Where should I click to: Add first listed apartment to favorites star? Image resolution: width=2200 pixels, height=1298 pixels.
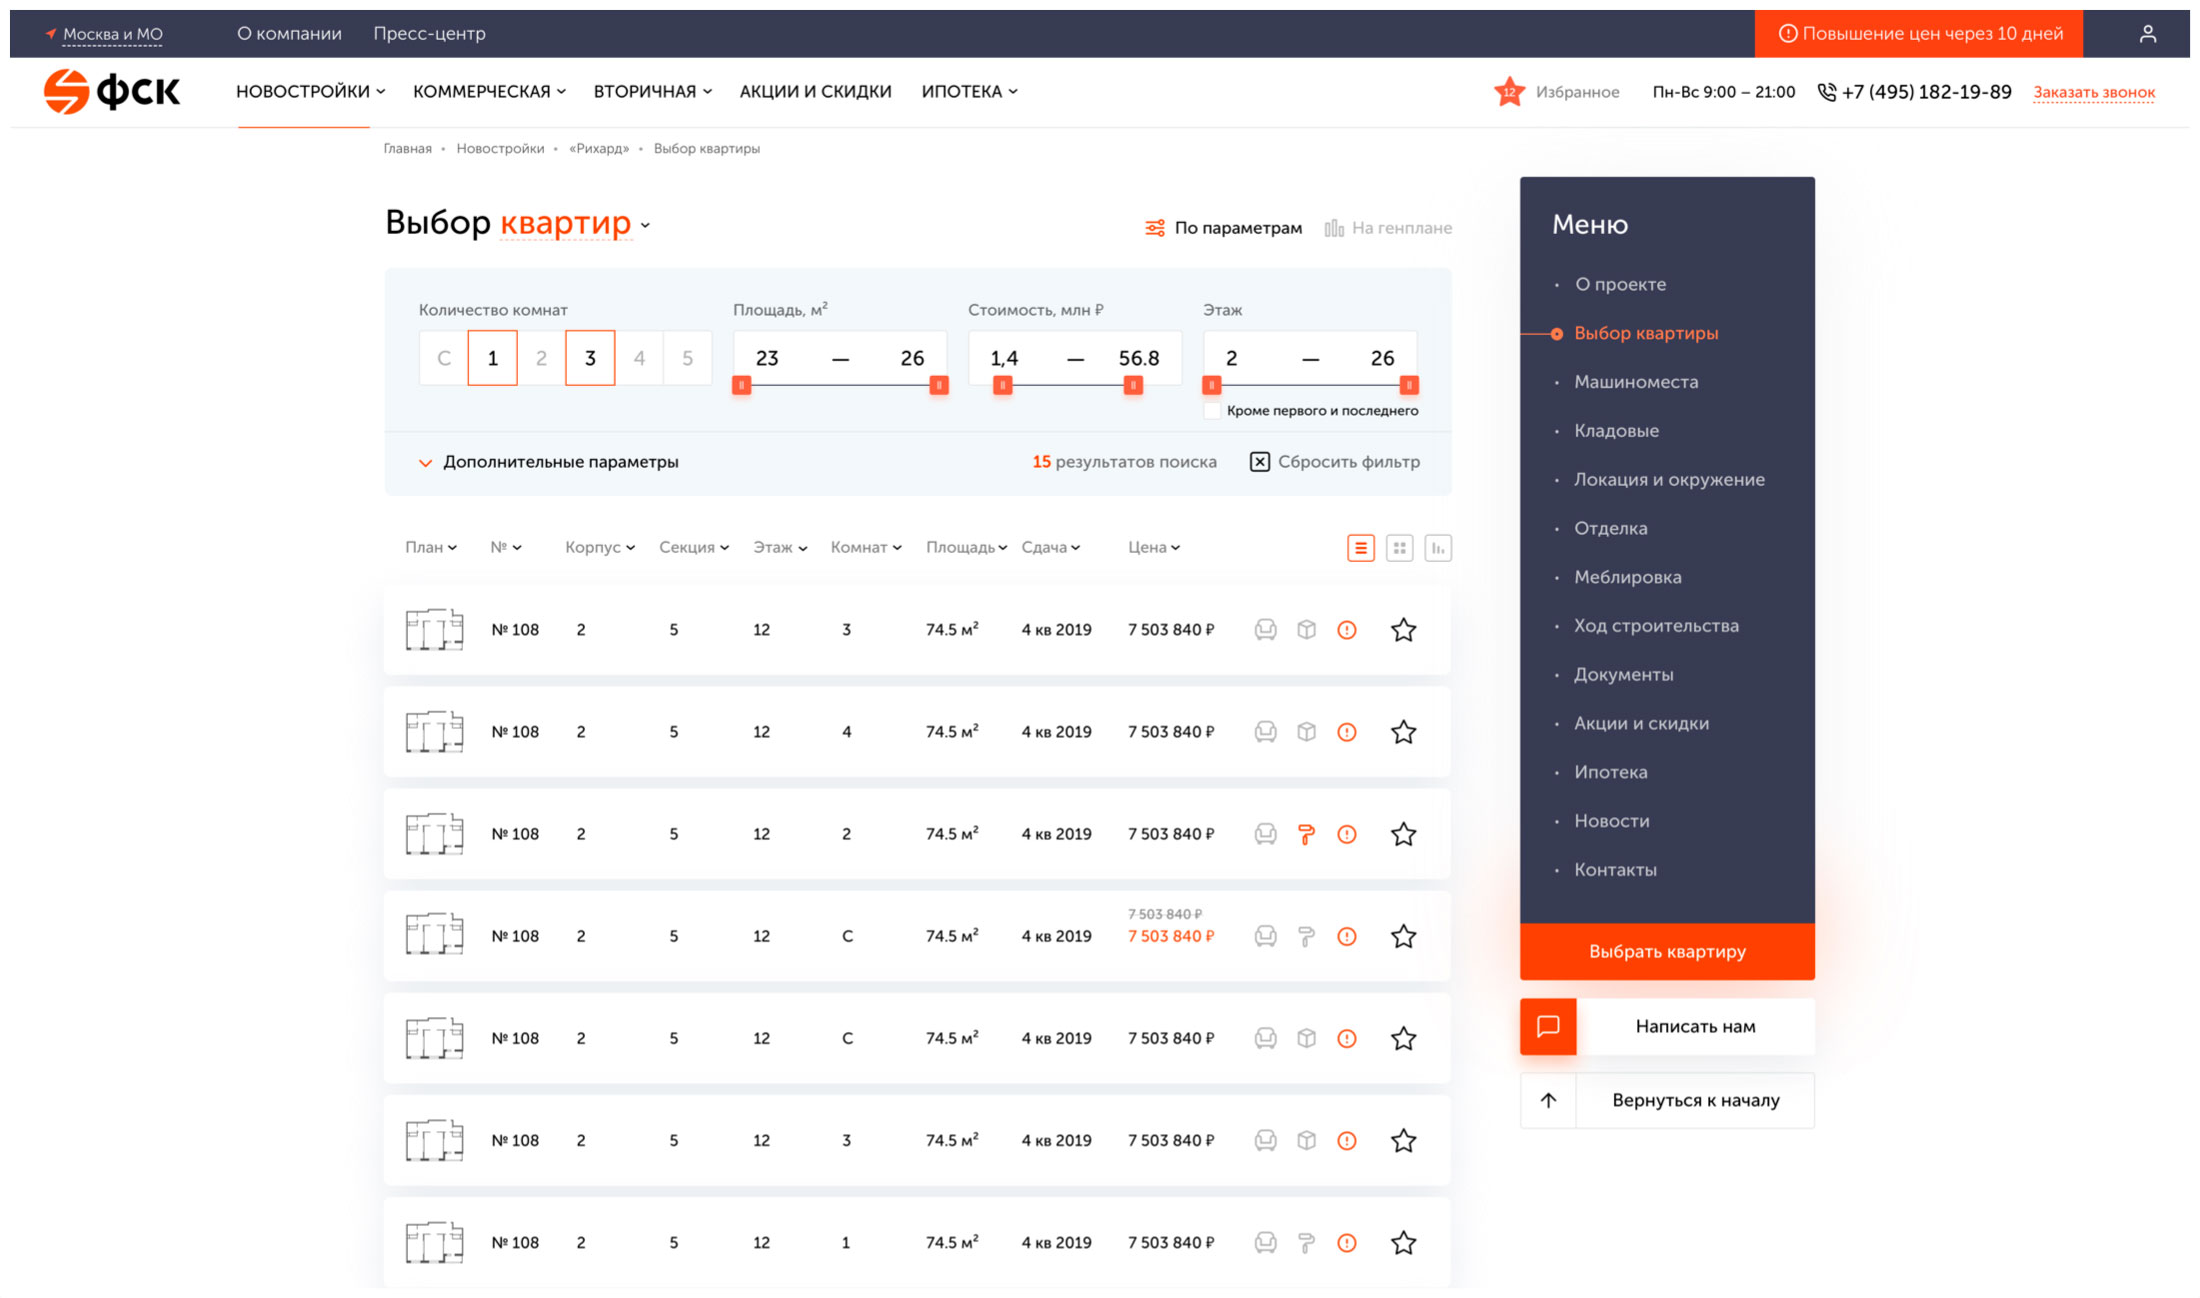[1403, 630]
